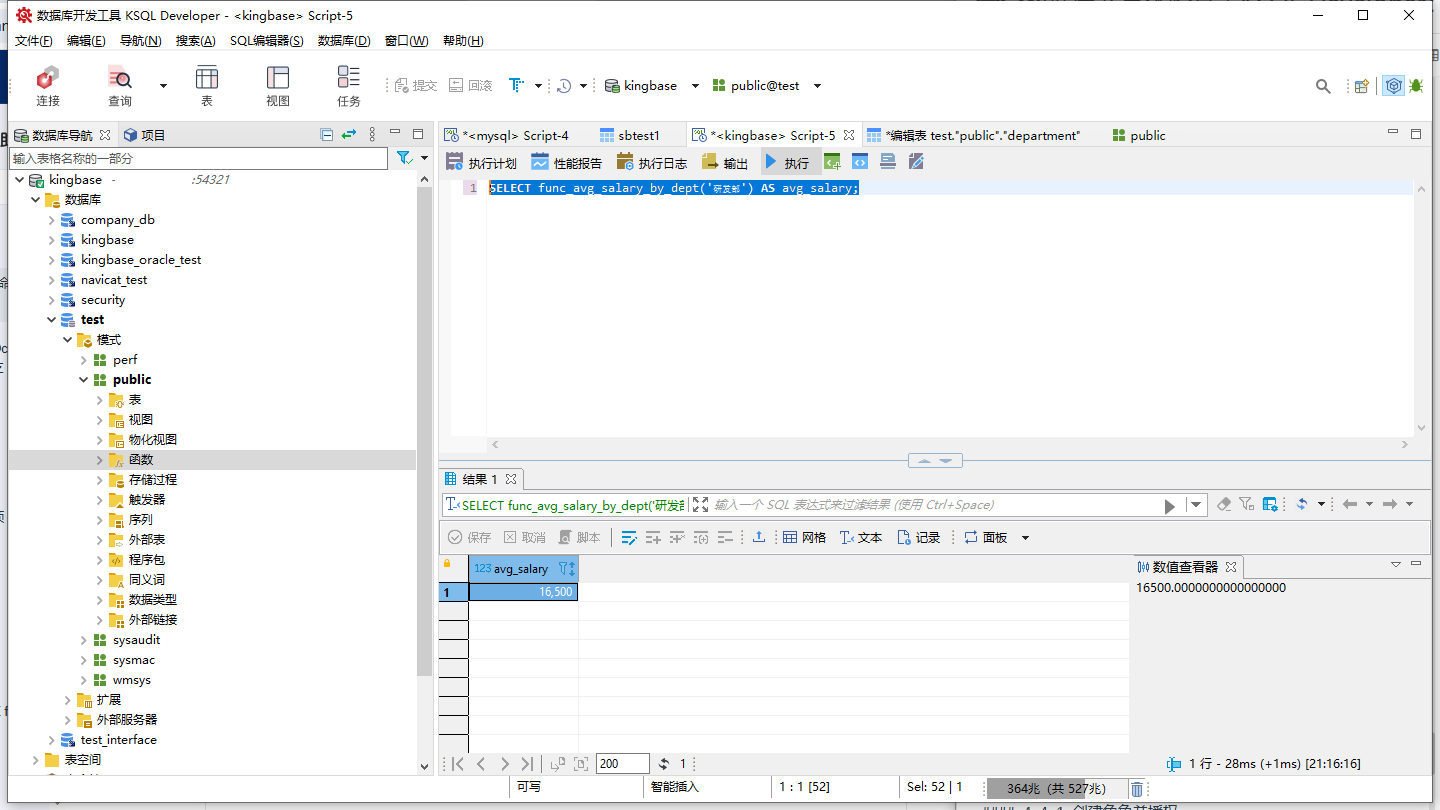Open the 任务 (Tasks) toolbar icon
The height and width of the screenshot is (810, 1440).
pyautogui.click(x=348, y=86)
